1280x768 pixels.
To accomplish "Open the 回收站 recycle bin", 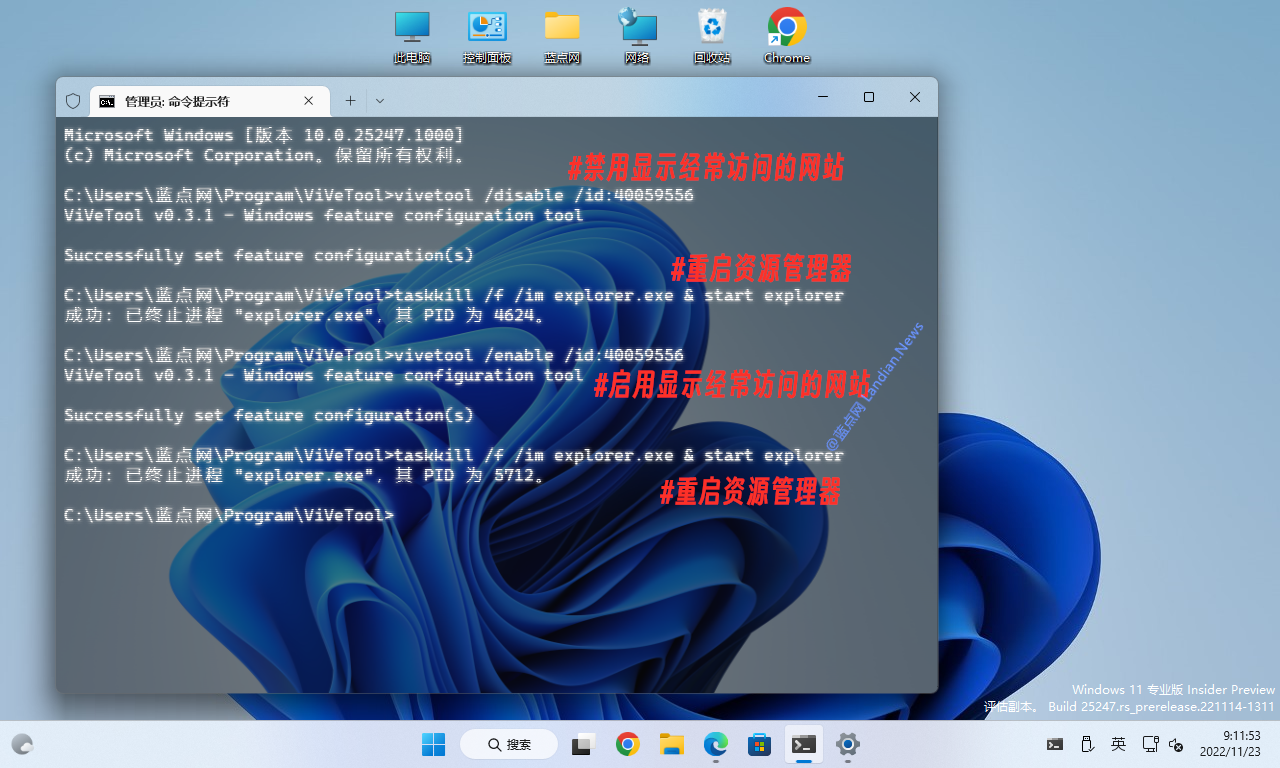I will (x=712, y=37).
